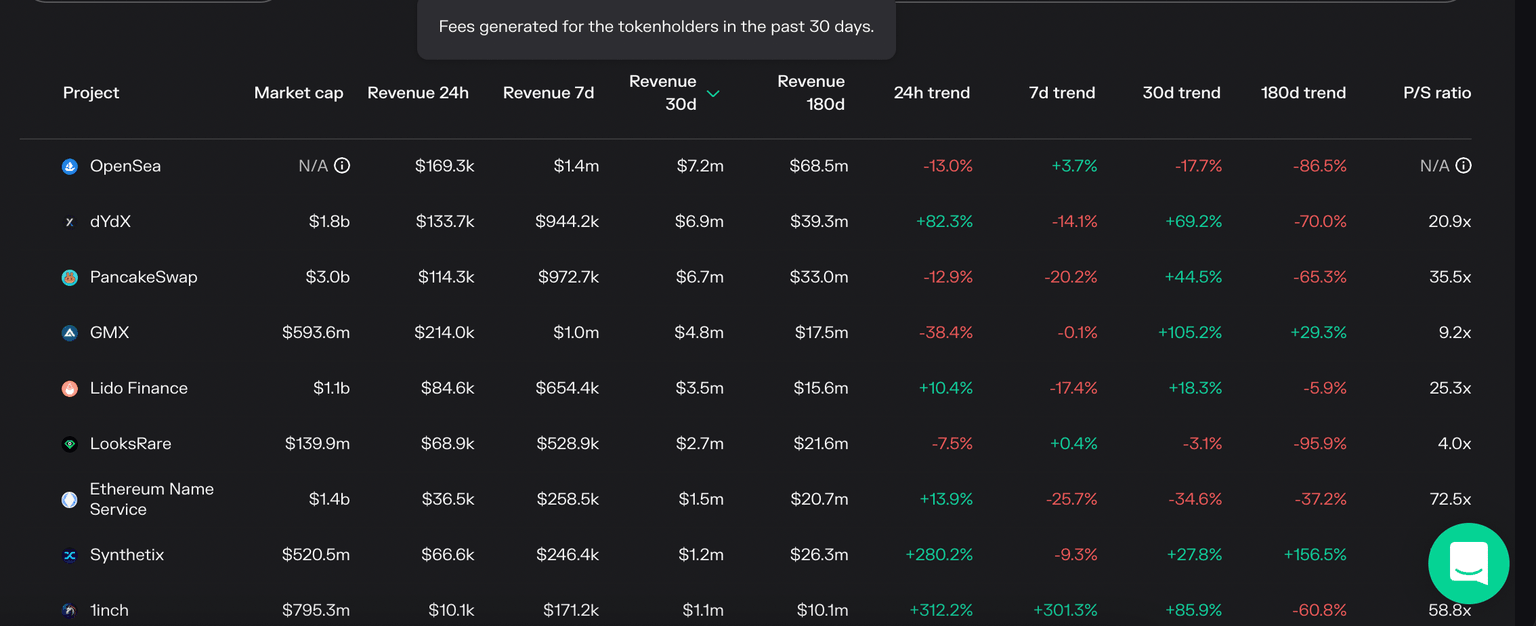Click the LooksRare logo icon
The height and width of the screenshot is (626, 1536).
tap(70, 444)
